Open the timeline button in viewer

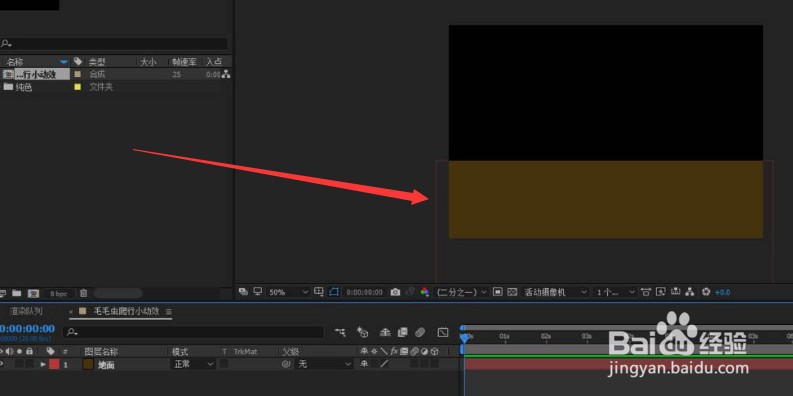675,292
